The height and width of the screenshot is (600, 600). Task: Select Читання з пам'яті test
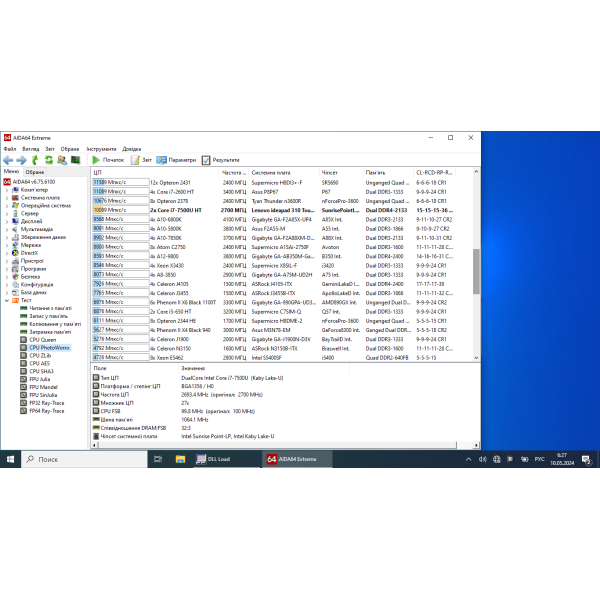(x=50, y=308)
